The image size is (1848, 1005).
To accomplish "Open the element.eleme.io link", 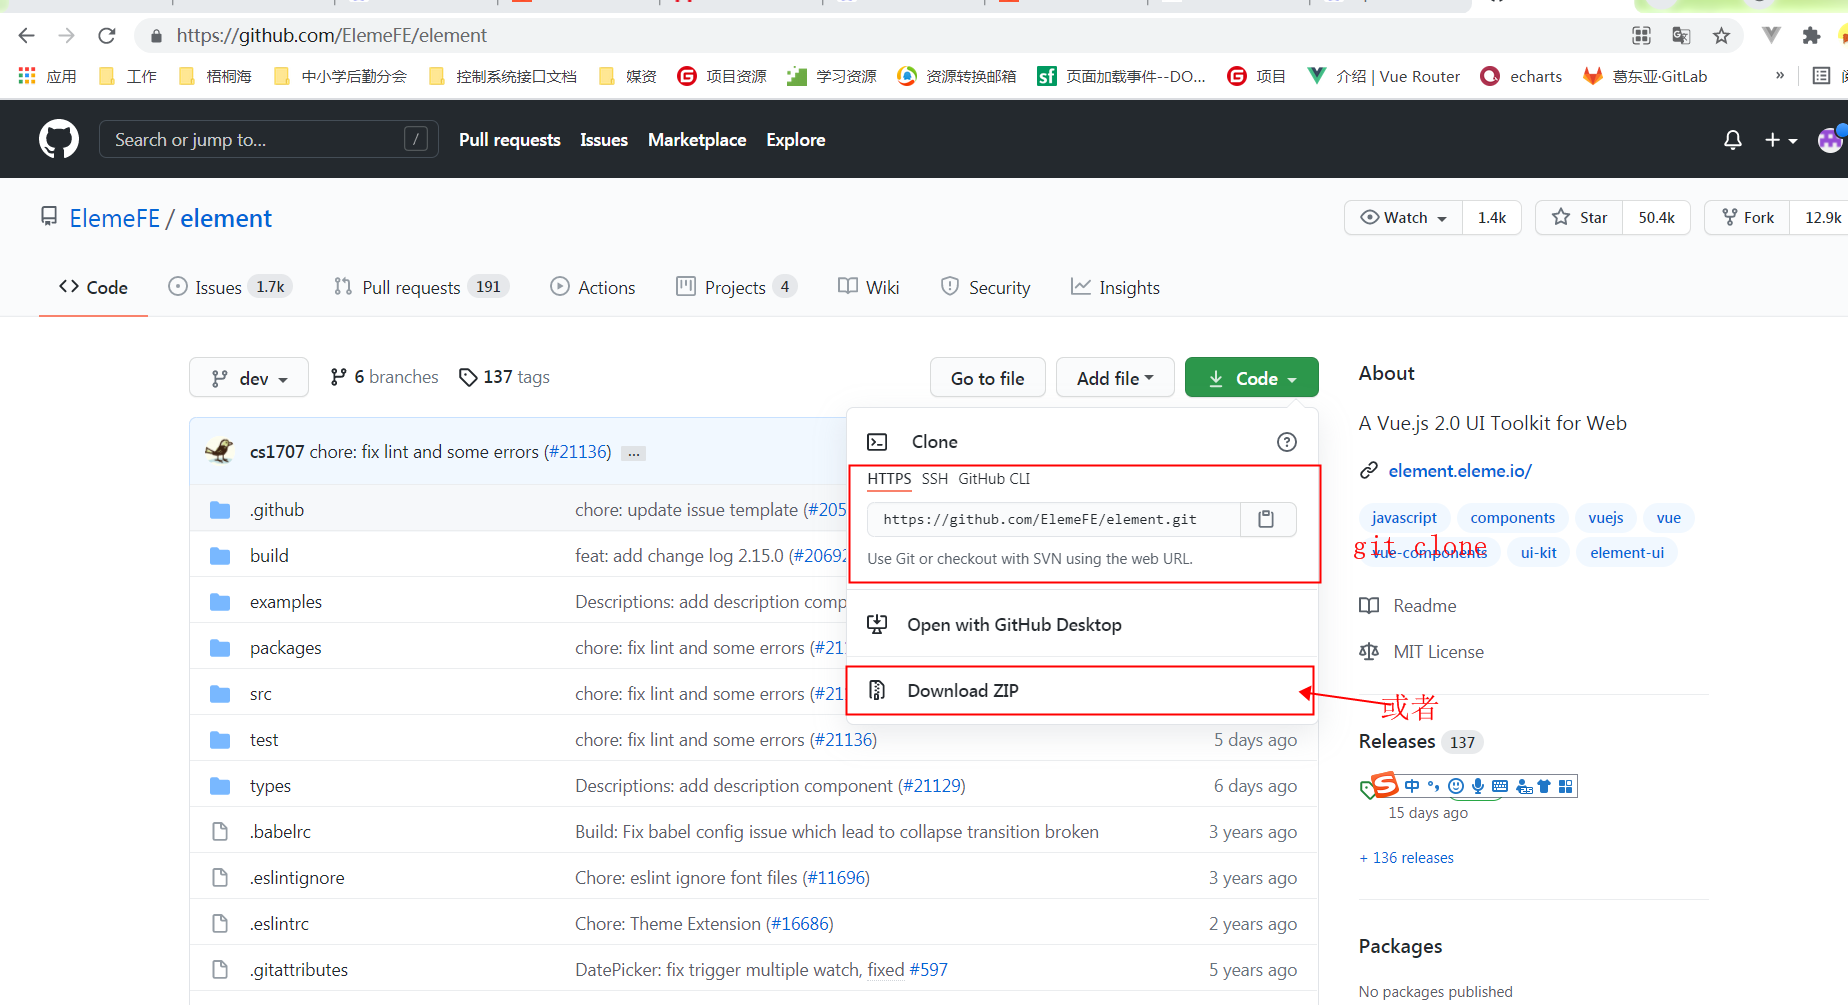I will pos(1460,471).
